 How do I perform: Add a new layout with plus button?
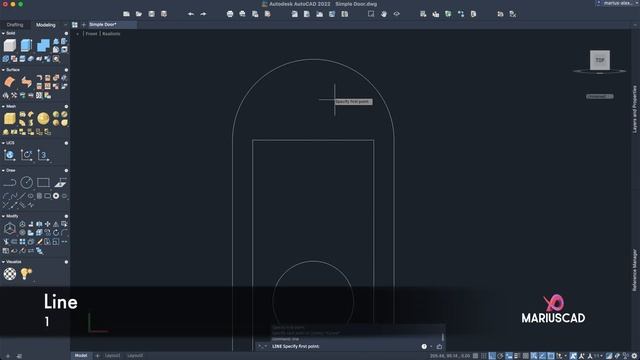(x=98, y=356)
